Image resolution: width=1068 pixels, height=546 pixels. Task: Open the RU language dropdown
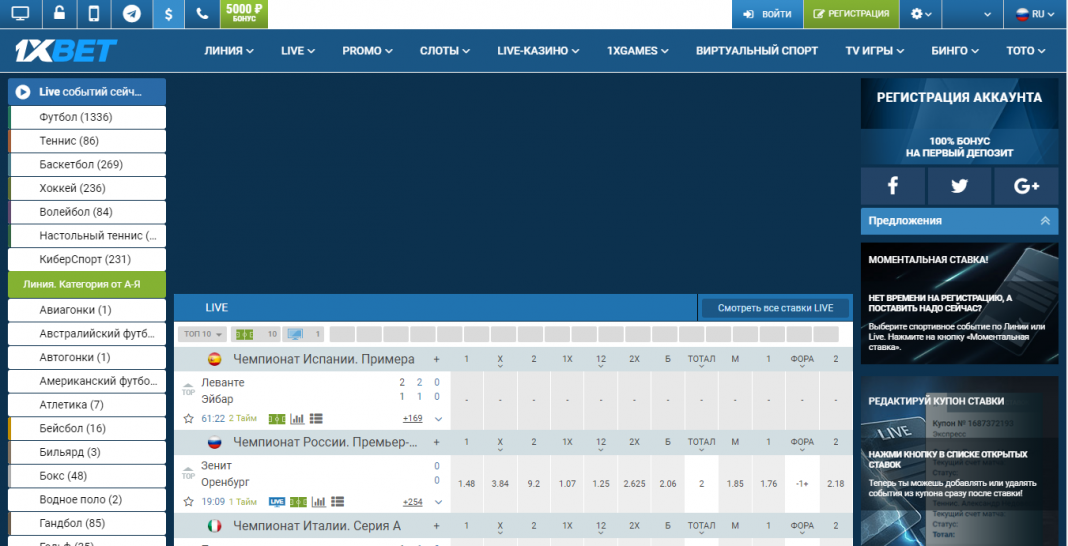[1030, 14]
